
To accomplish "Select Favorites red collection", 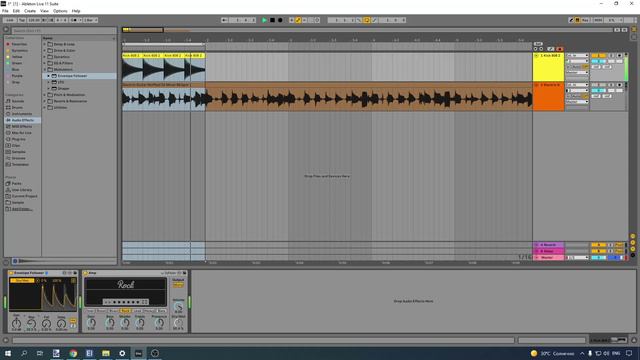I will 19,44.
